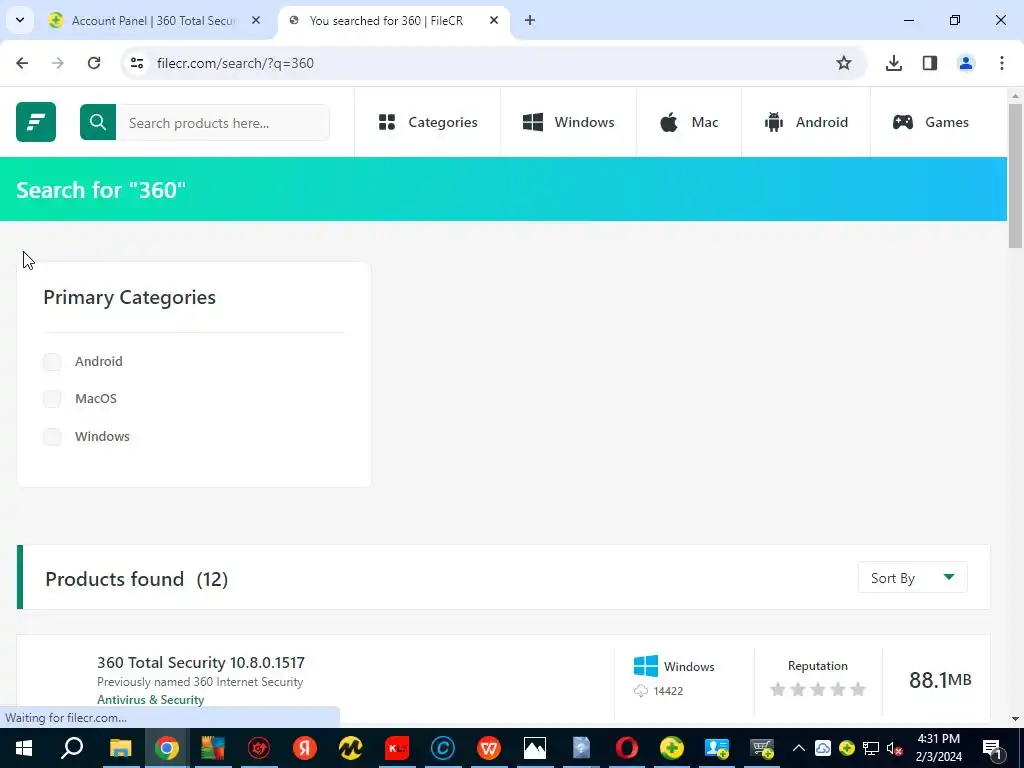Open 360 Total Security 10.8.0.1517 result

coord(200,662)
